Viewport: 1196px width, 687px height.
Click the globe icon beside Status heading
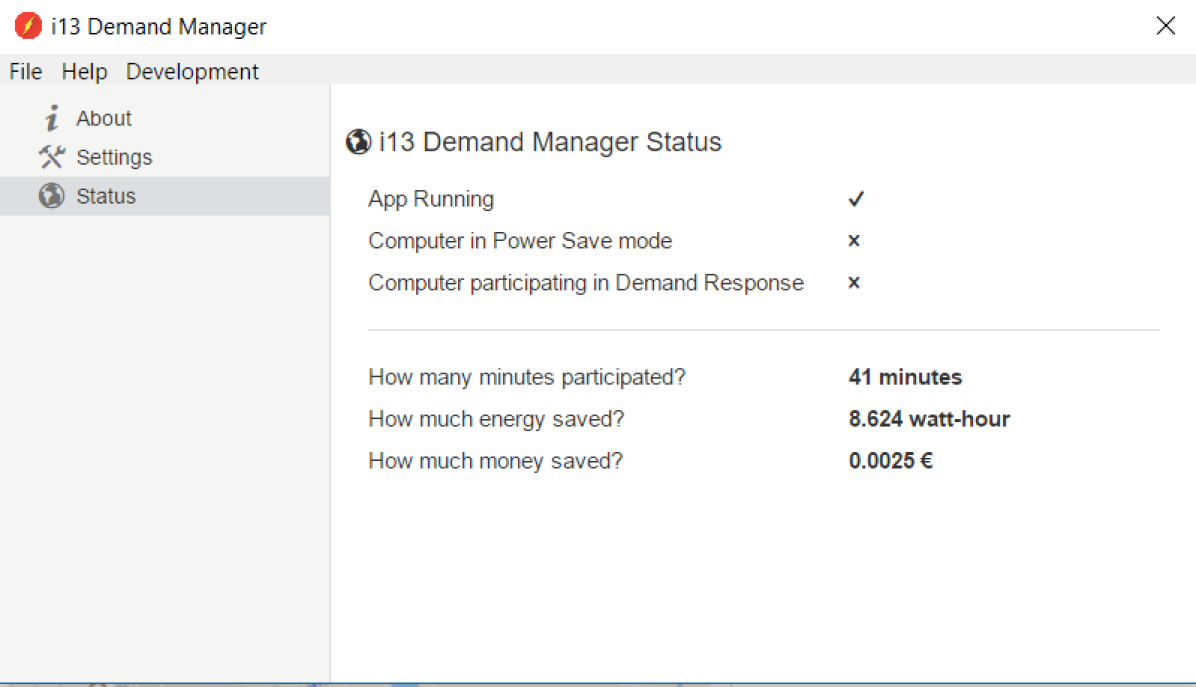pos(358,142)
